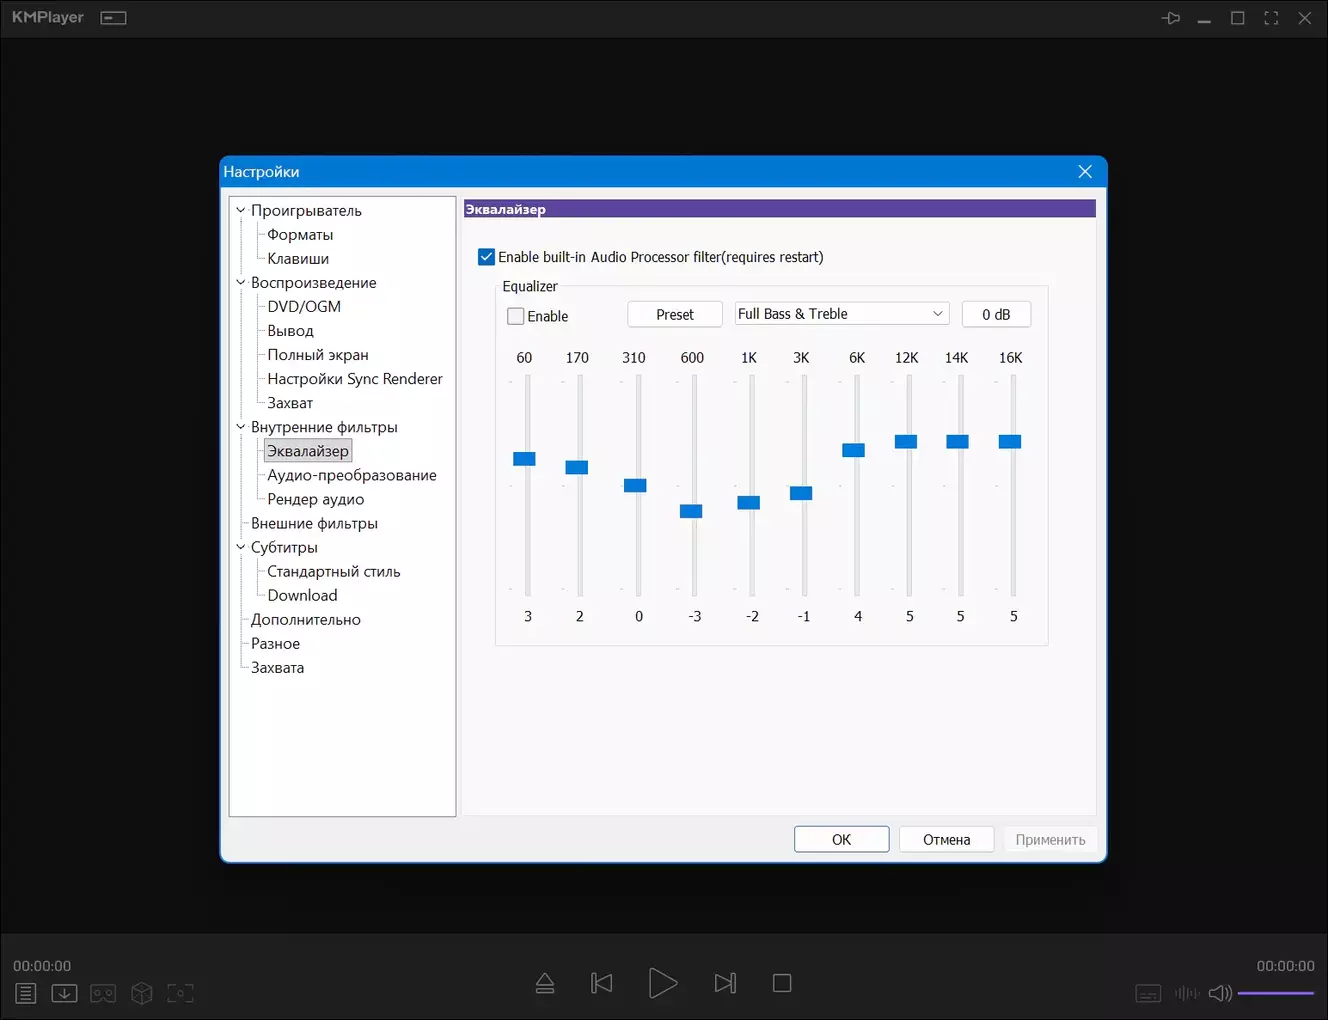Open the playlist icon in bottom bar

pos(26,993)
